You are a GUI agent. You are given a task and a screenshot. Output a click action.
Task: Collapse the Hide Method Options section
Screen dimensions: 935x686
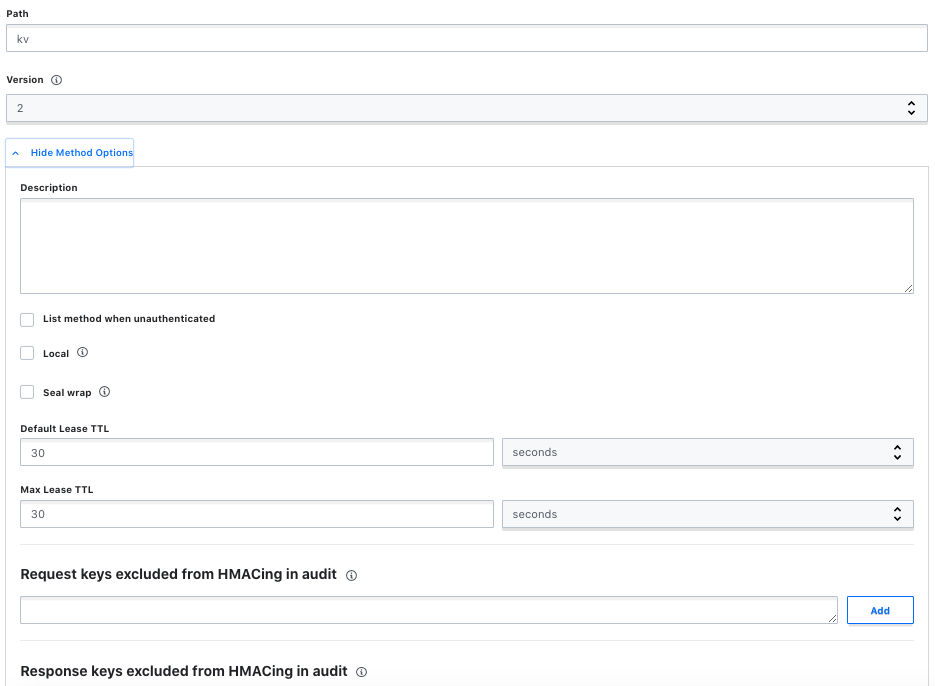tap(70, 153)
